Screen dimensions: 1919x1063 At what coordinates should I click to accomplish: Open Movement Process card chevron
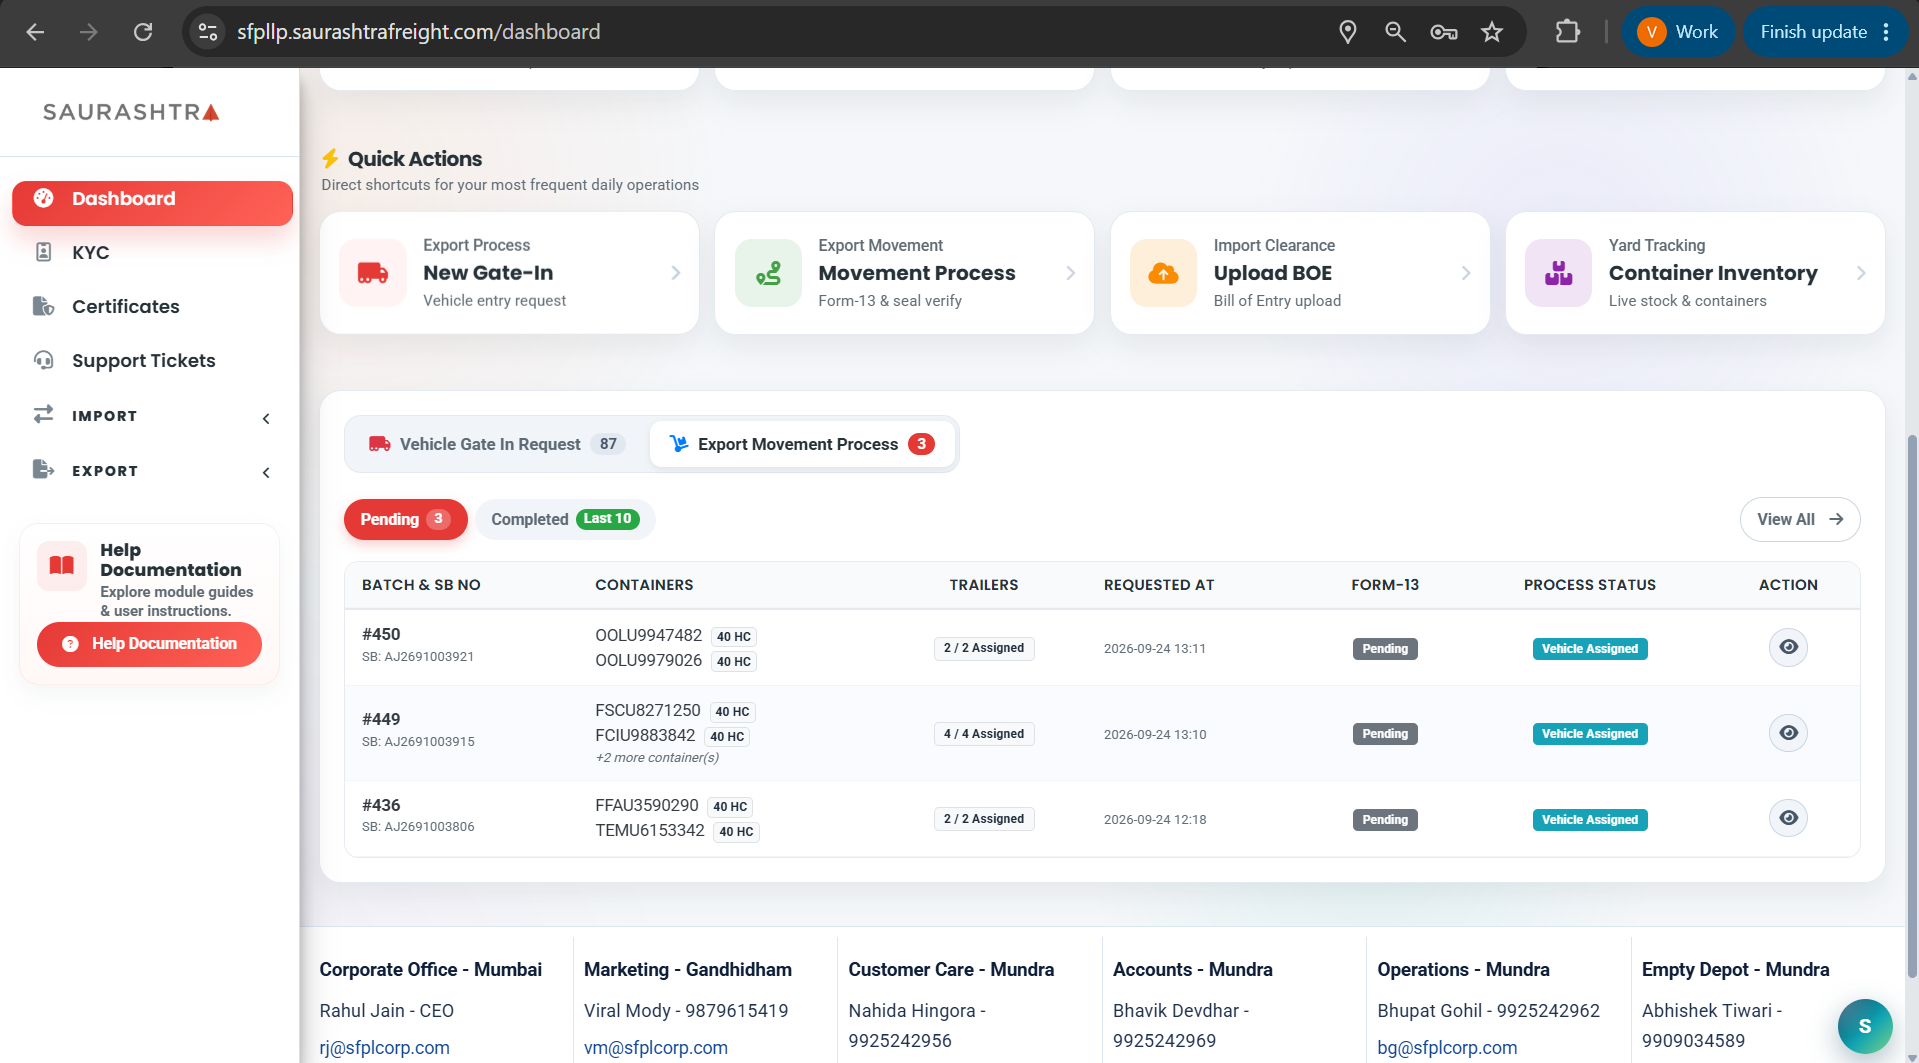click(1071, 273)
